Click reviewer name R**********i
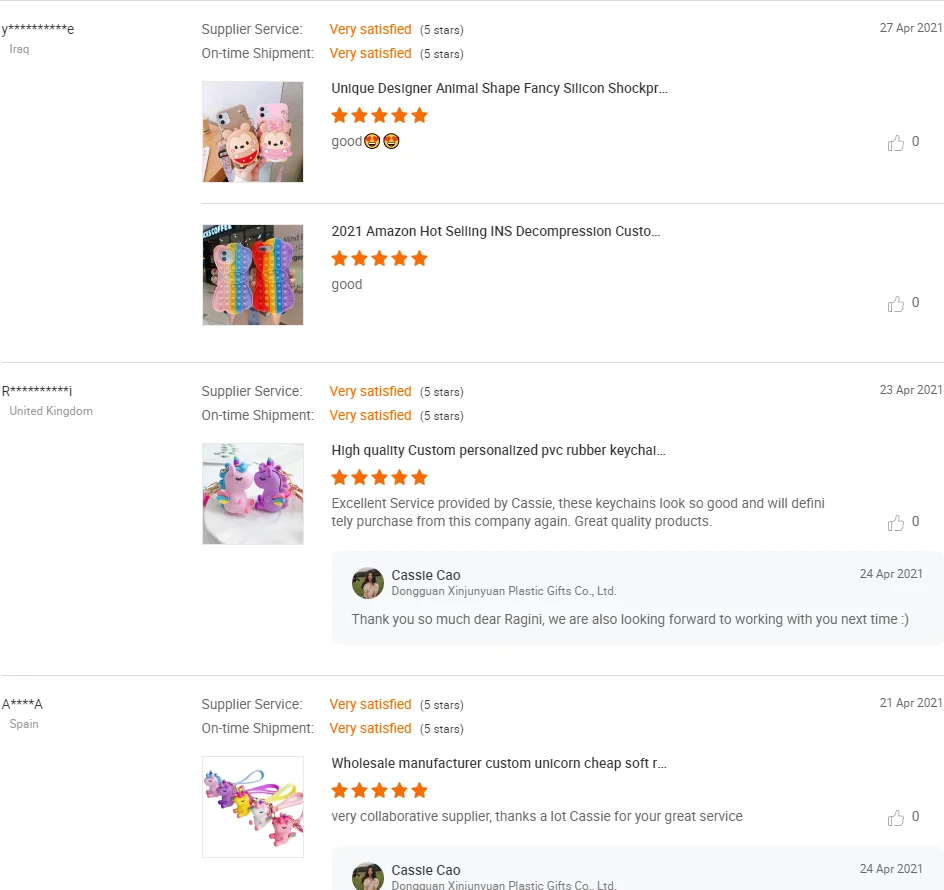Screen dimensions: 944x890 click(37, 391)
